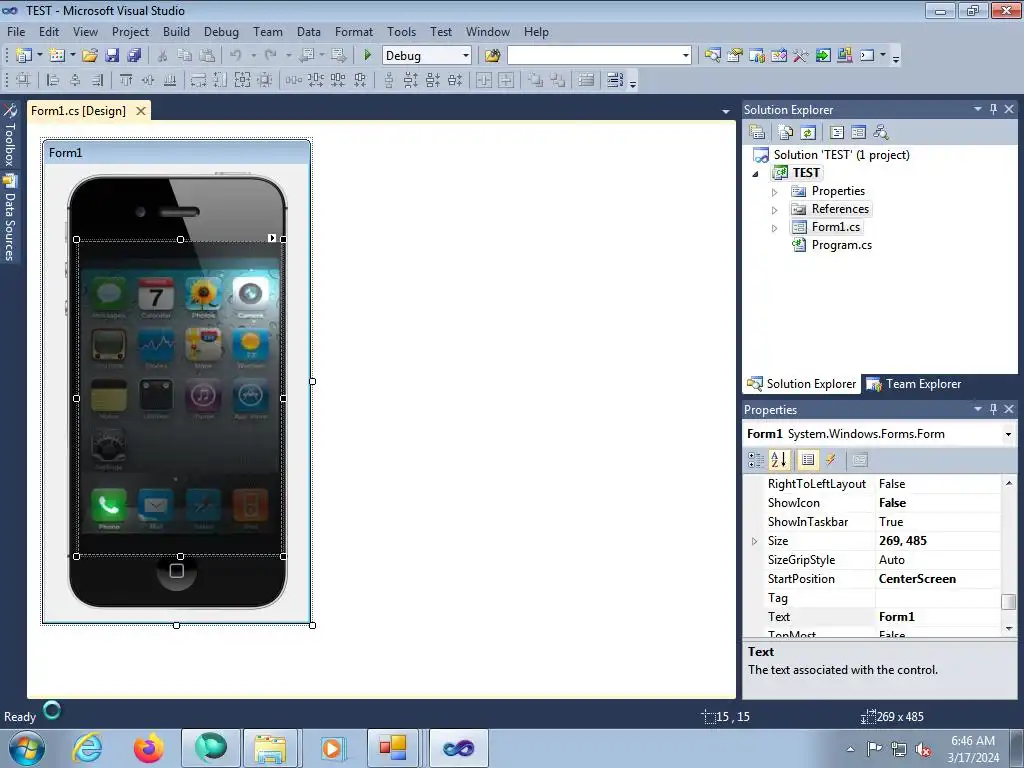Open the Debug configuration dropdown
This screenshot has width=1024, height=768.
coord(466,56)
